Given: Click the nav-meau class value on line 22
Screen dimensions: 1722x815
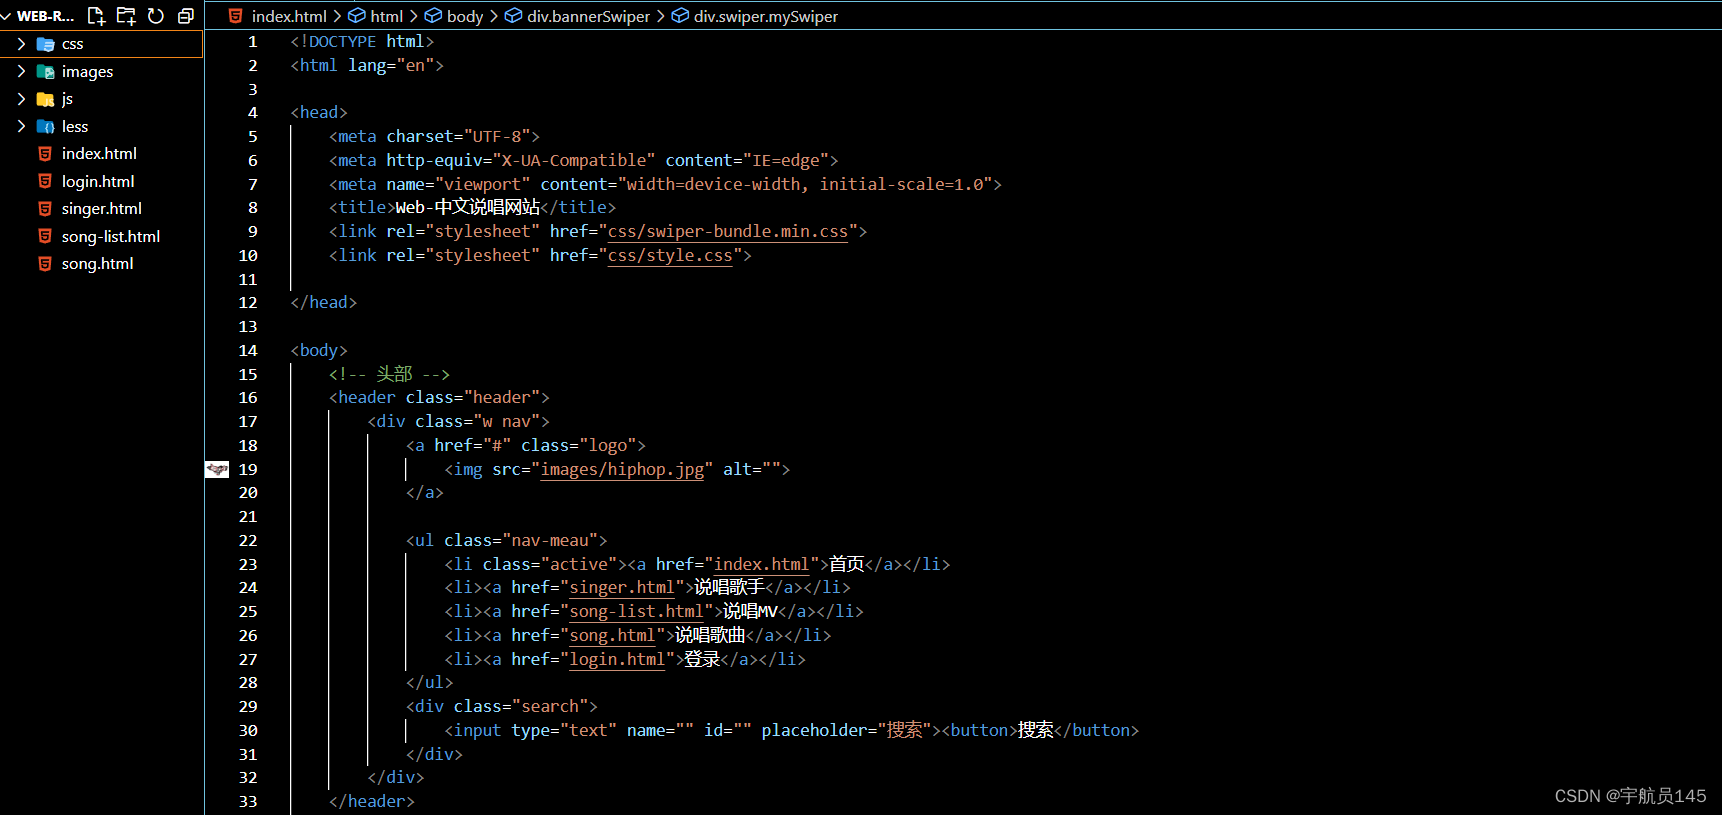Looking at the screenshot, I should 554,541.
